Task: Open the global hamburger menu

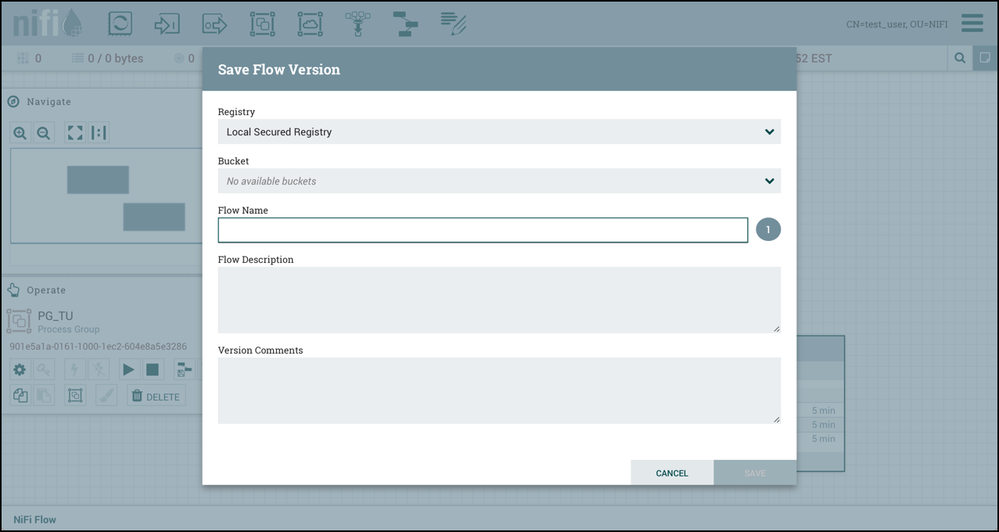Action: [x=972, y=23]
